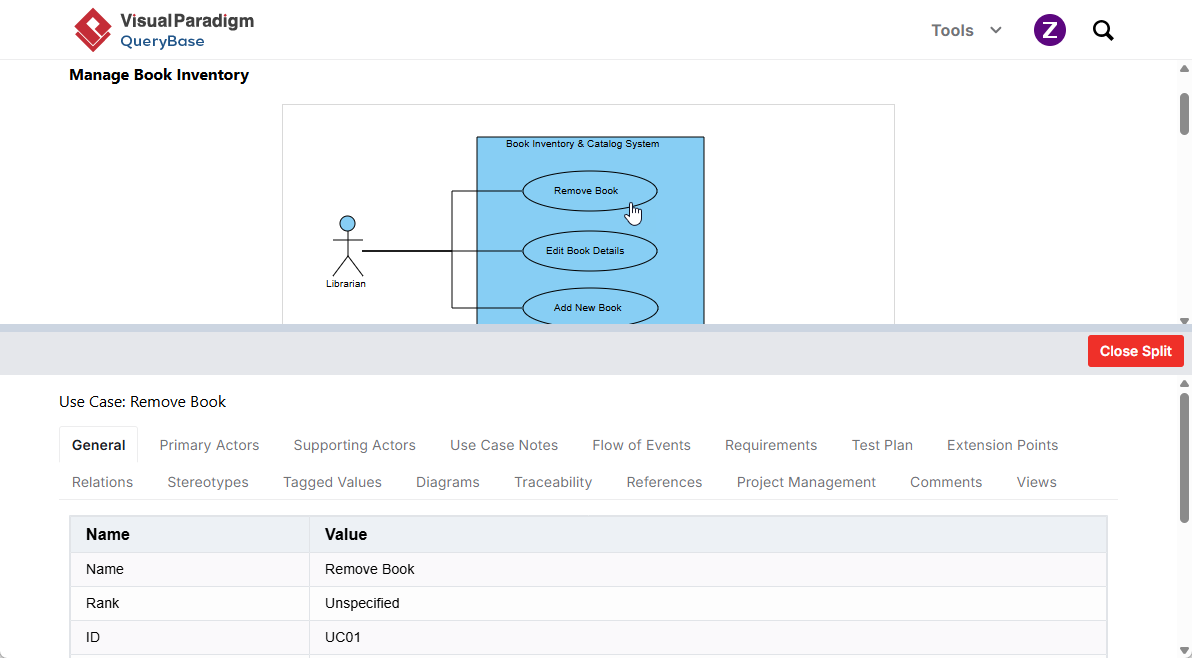Open the Comments tab
This screenshot has width=1192, height=658.
point(946,482)
